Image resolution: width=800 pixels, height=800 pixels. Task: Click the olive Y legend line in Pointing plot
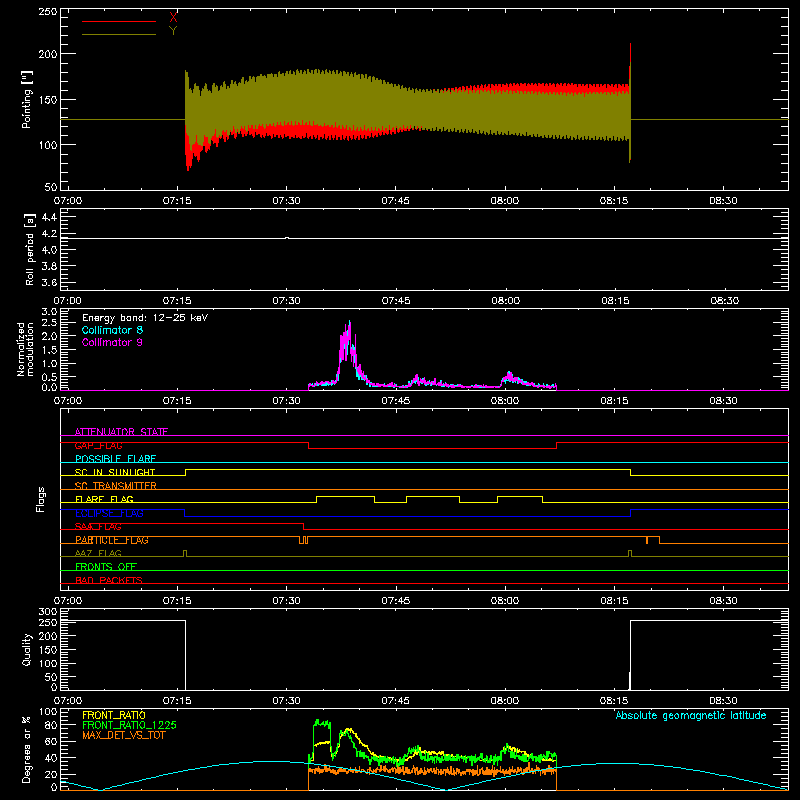pyautogui.click(x=119, y=35)
